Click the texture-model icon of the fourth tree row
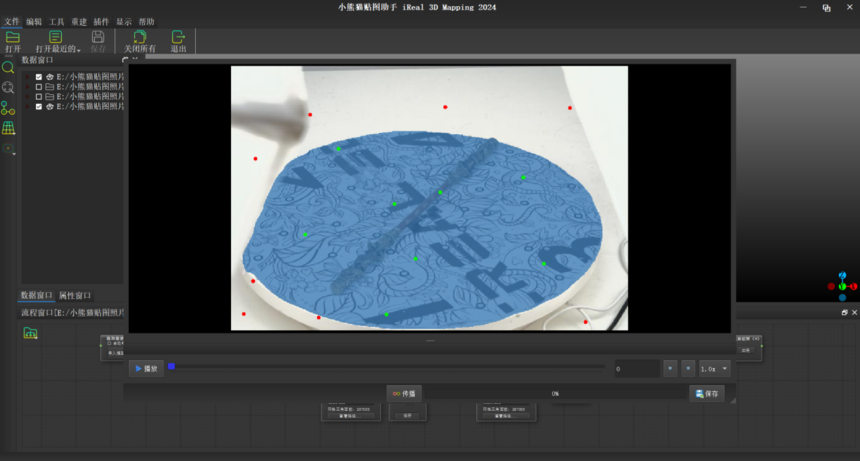Screen dimensions: 860x461 pyautogui.click(x=49, y=106)
